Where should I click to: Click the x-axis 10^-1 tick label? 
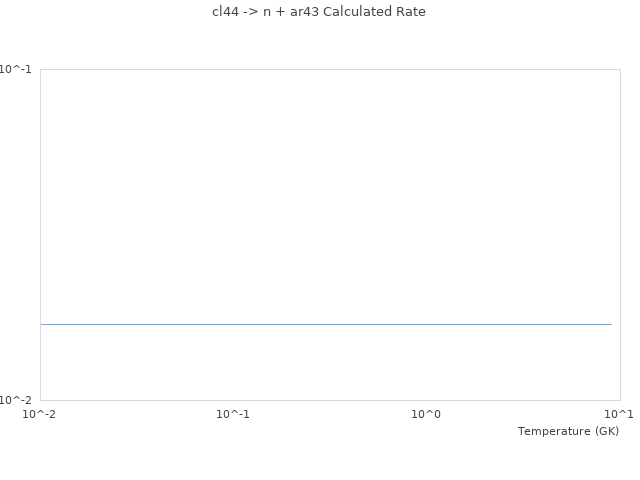click(233, 414)
